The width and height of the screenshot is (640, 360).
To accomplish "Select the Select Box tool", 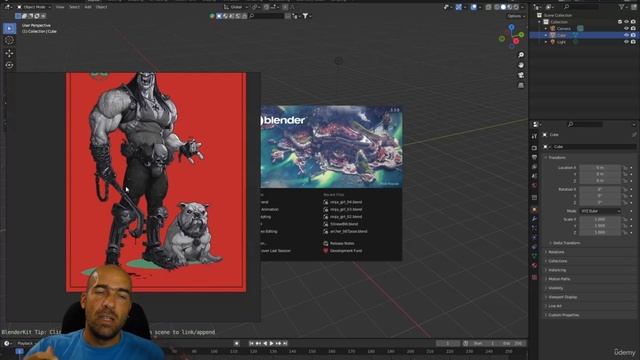I will pos(9,28).
